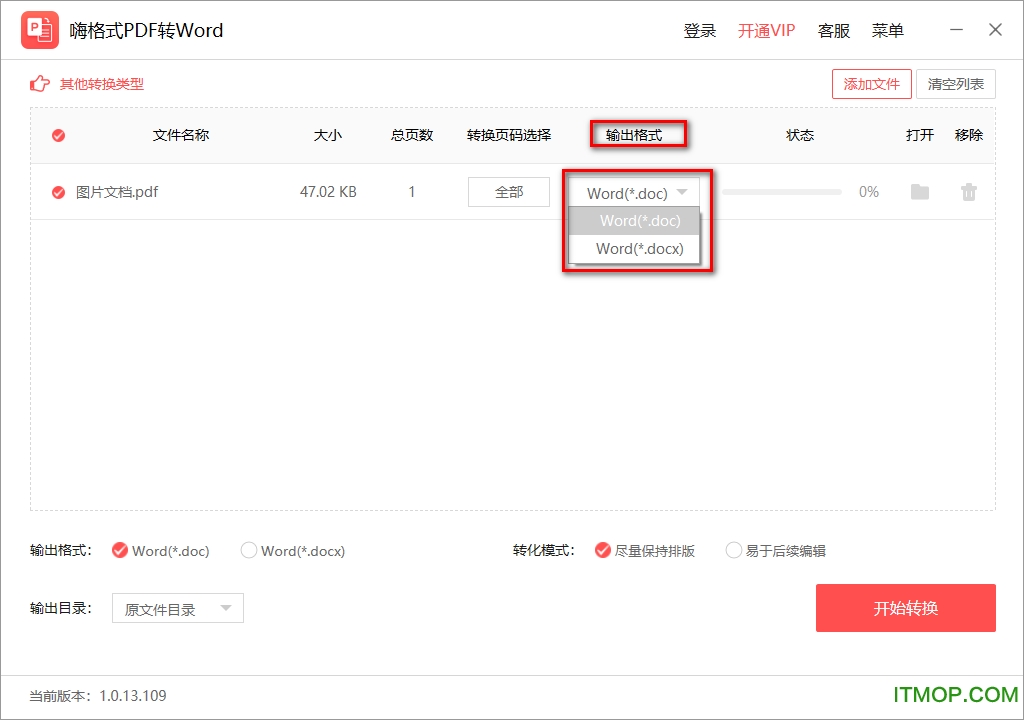The height and width of the screenshot is (720, 1024).
Task: Click the app logo PDF icon
Action: point(40,30)
